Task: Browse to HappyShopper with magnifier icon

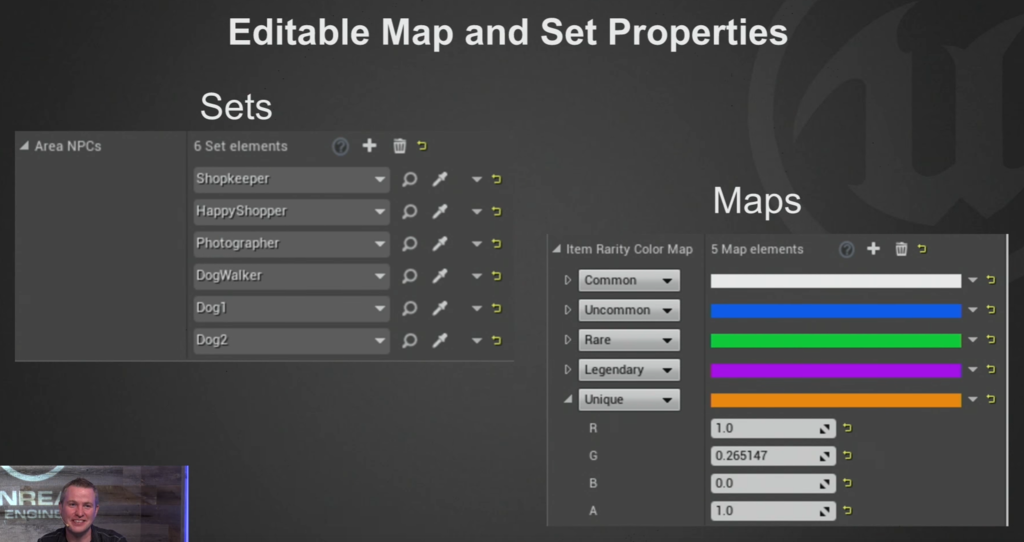Action: pos(409,211)
